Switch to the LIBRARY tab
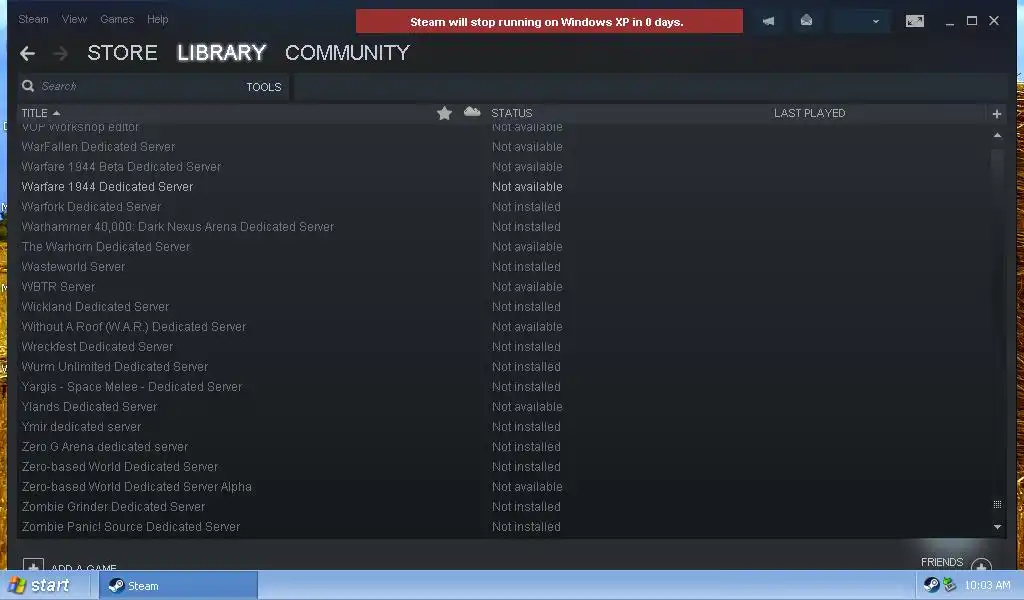This screenshot has width=1024, height=600. [x=221, y=53]
